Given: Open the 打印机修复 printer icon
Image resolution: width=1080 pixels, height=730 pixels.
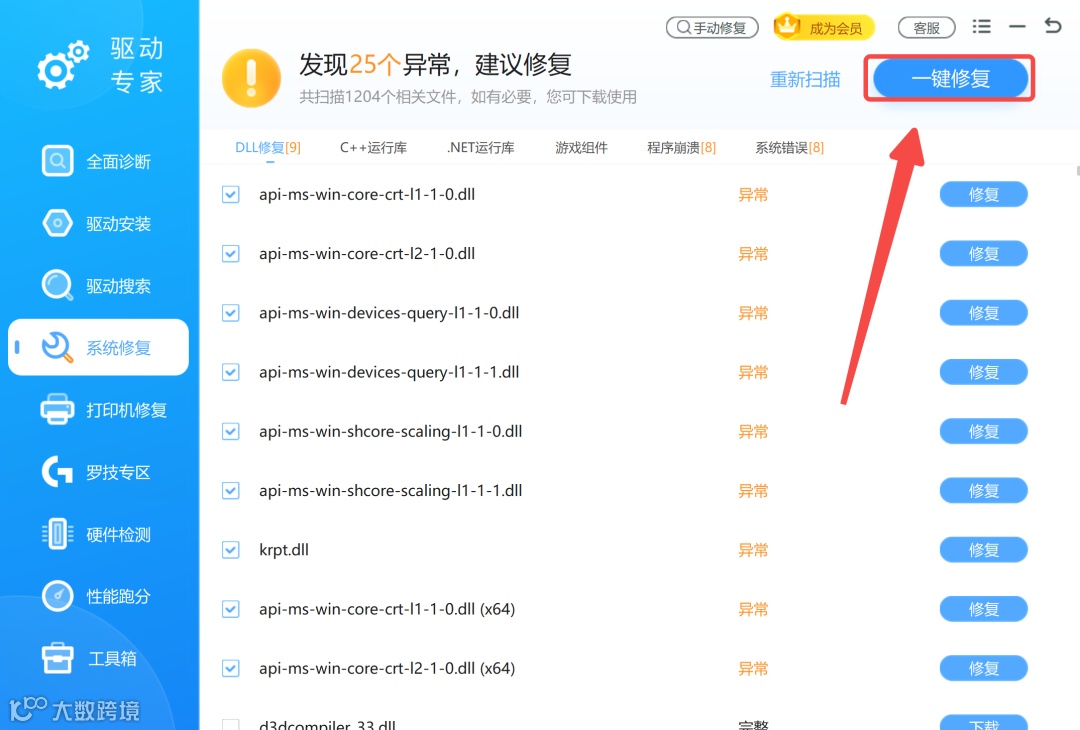Looking at the screenshot, I should tap(57, 410).
